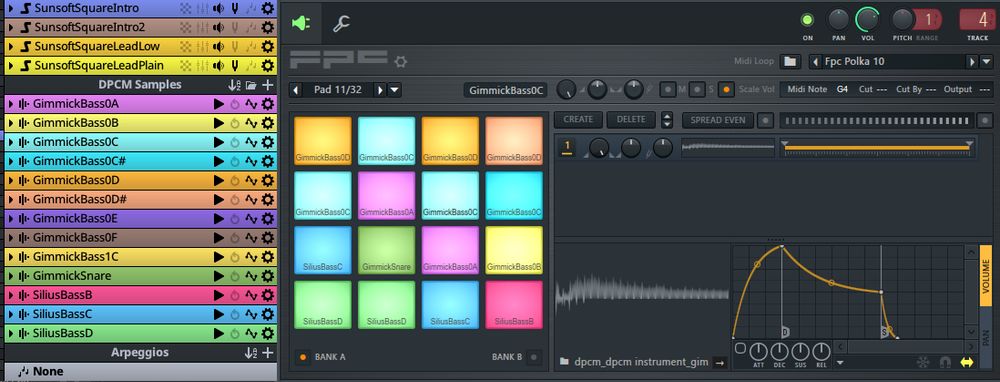Add a new DPCM sample
Viewport: 1000px width, 382px height.
click(x=268, y=85)
